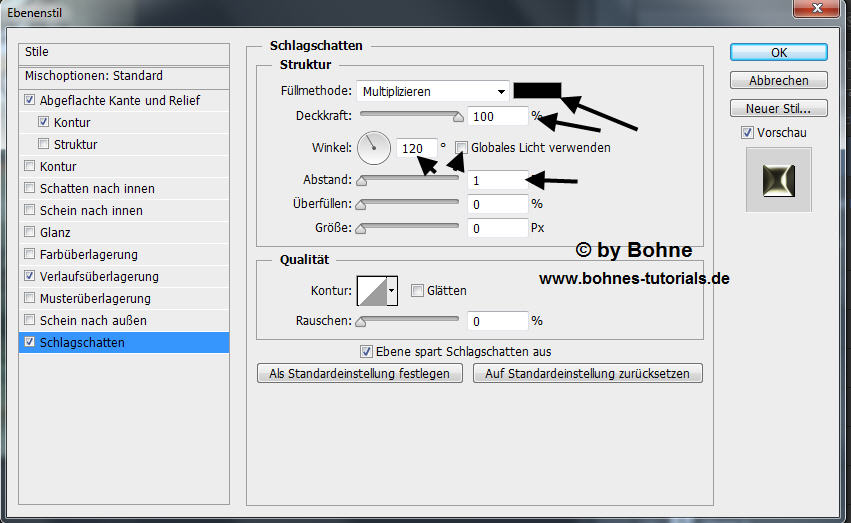851x523 pixels.
Task: Click the Neuer Stil... button
Action: point(778,108)
